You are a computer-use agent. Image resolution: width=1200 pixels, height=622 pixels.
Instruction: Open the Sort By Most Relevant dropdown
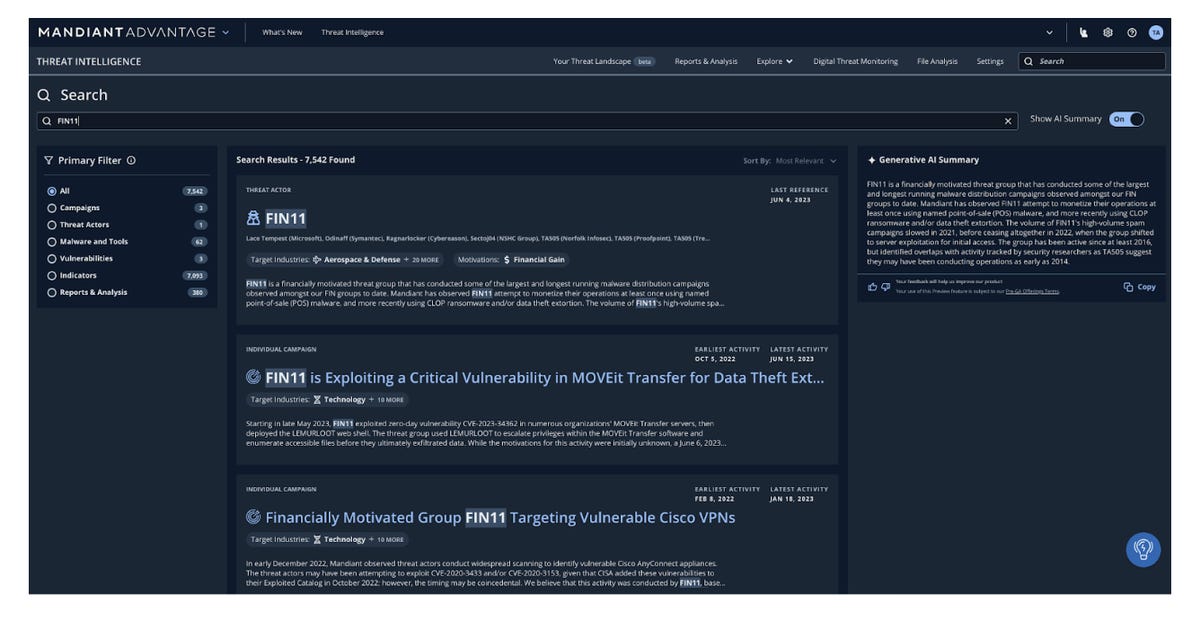click(804, 160)
